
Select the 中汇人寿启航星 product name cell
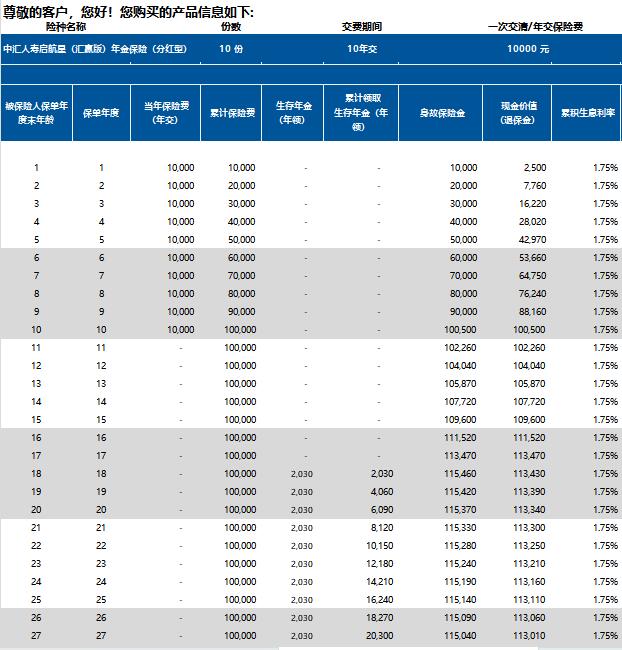(x=89, y=48)
